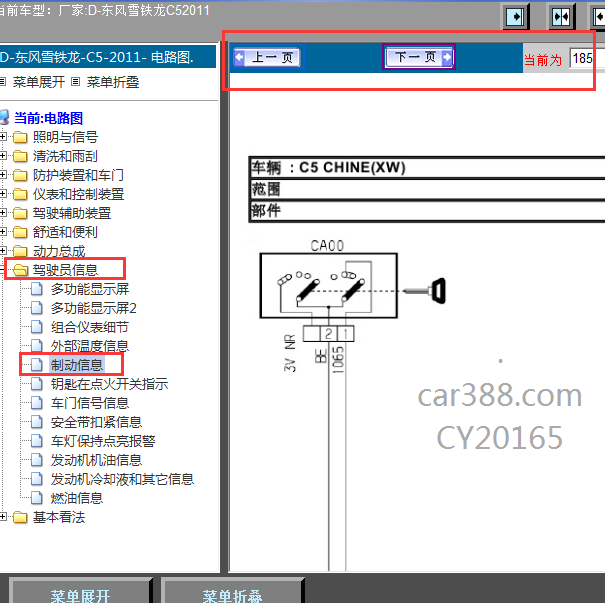Image resolution: width=605 pixels, height=603 pixels.
Task: Click the page icon beside 制动信息
Action: coord(37,365)
